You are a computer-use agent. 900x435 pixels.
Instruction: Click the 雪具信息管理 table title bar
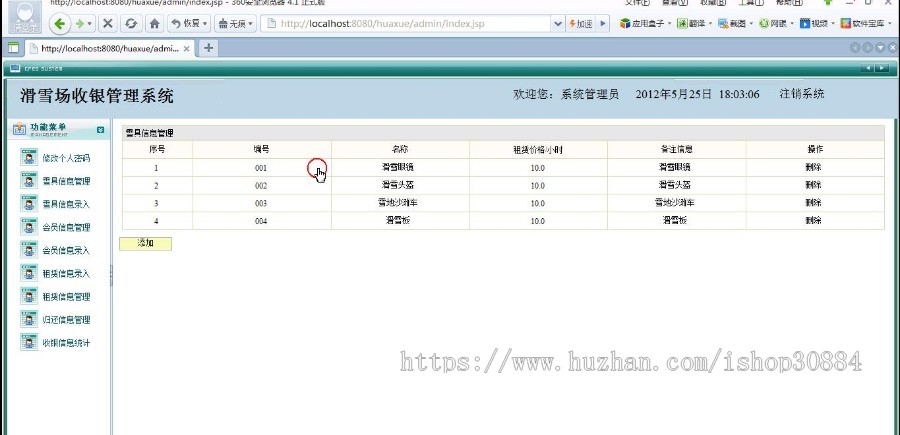click(x=503, y=133)
